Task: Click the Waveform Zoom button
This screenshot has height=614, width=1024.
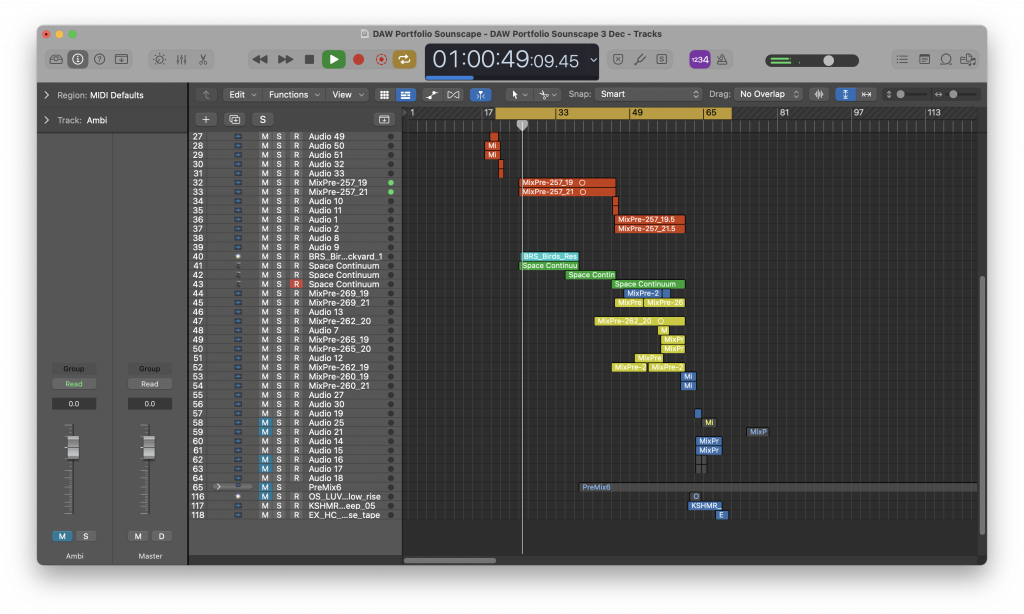Action: pyautogui.click(x=819, y=95)
